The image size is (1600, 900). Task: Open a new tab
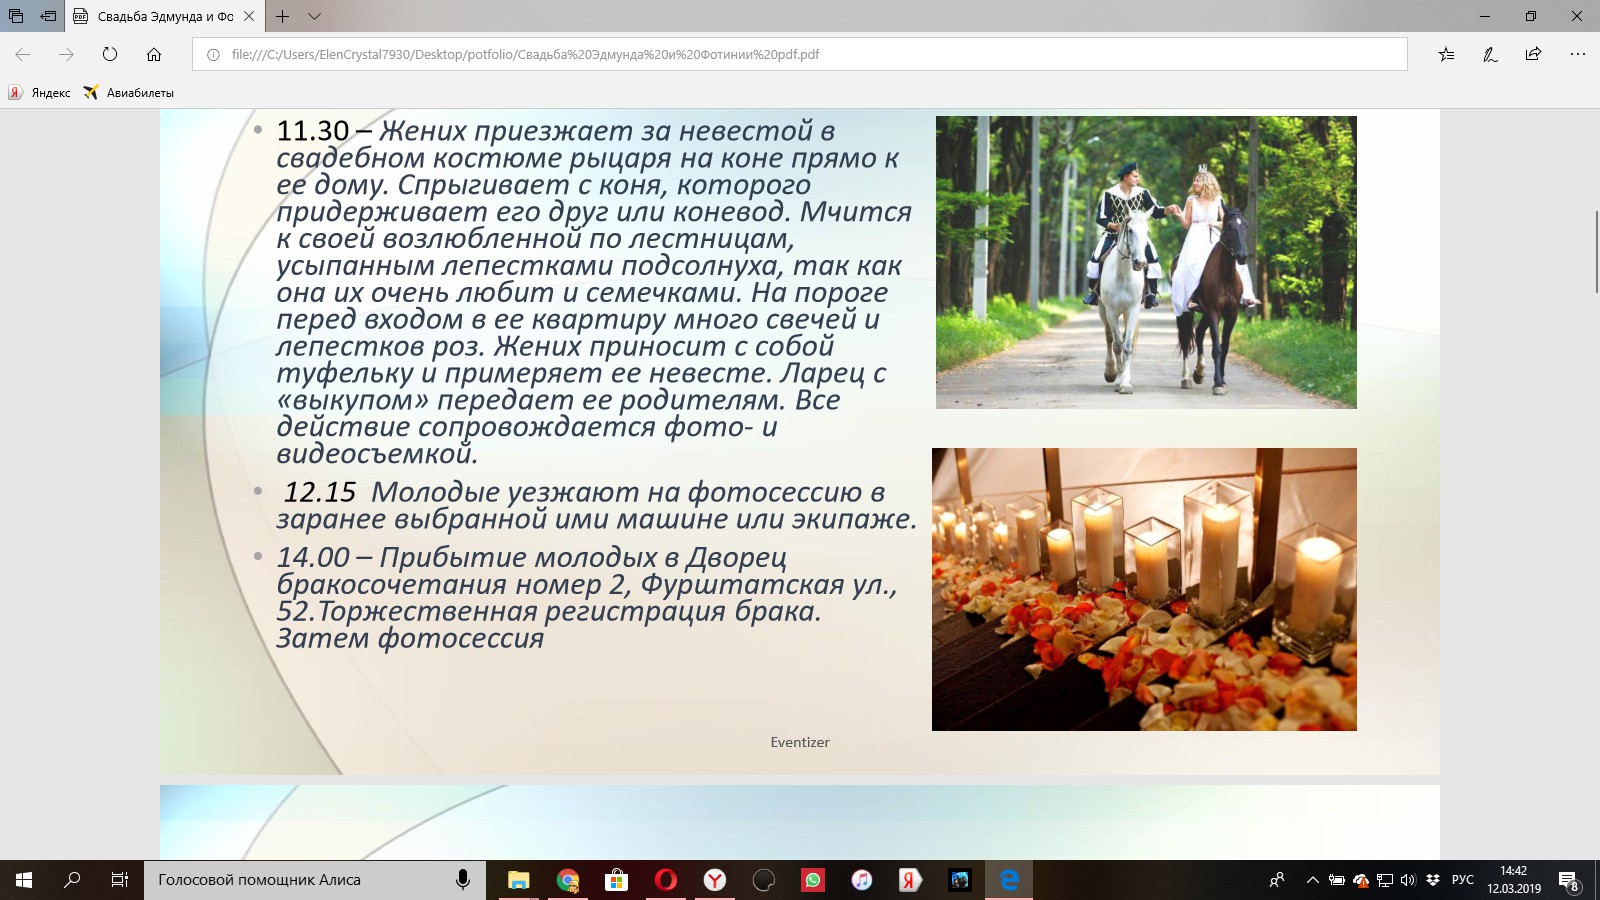283,16
